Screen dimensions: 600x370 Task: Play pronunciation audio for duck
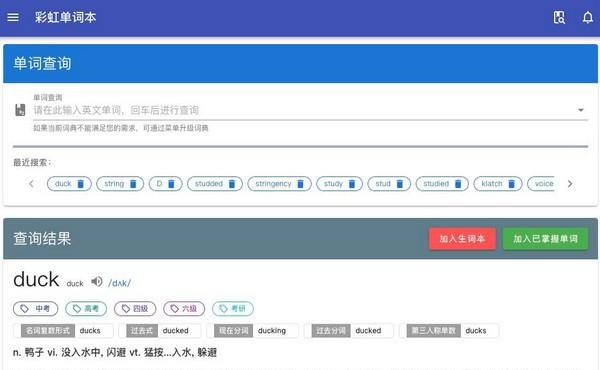pos(97,282)
